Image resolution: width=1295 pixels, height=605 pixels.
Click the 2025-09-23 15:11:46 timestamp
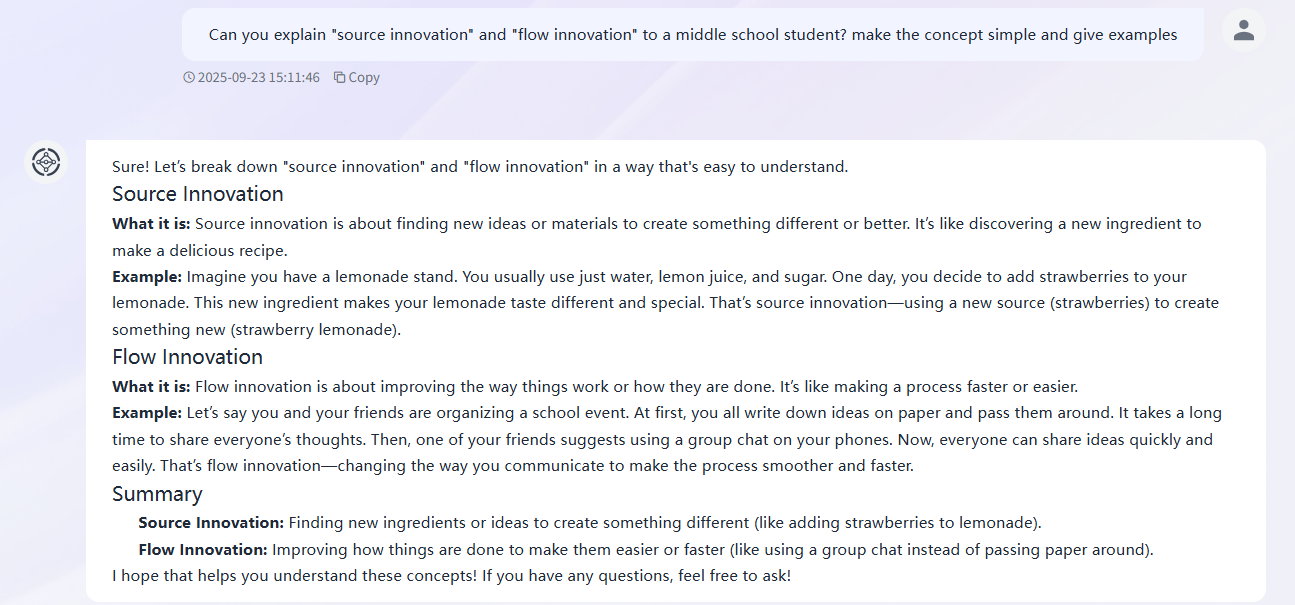258,77
